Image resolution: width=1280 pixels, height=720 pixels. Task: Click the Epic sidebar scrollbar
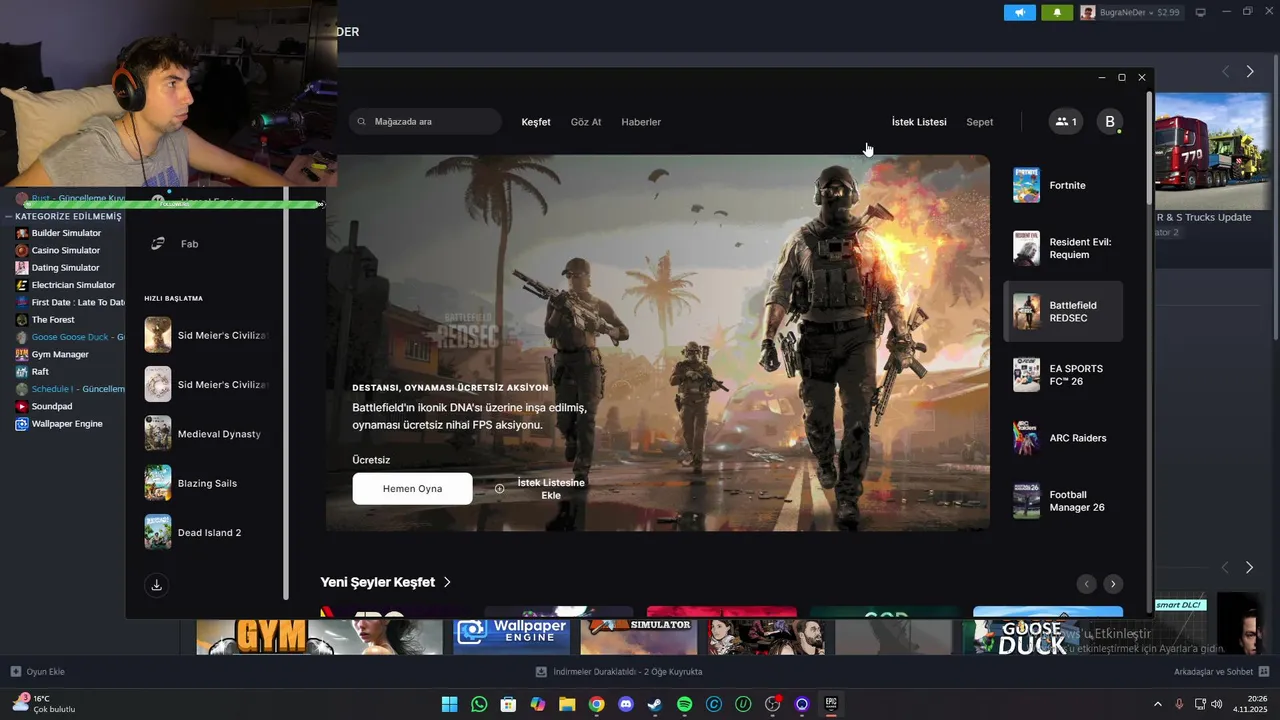click(x=286, y=395)
